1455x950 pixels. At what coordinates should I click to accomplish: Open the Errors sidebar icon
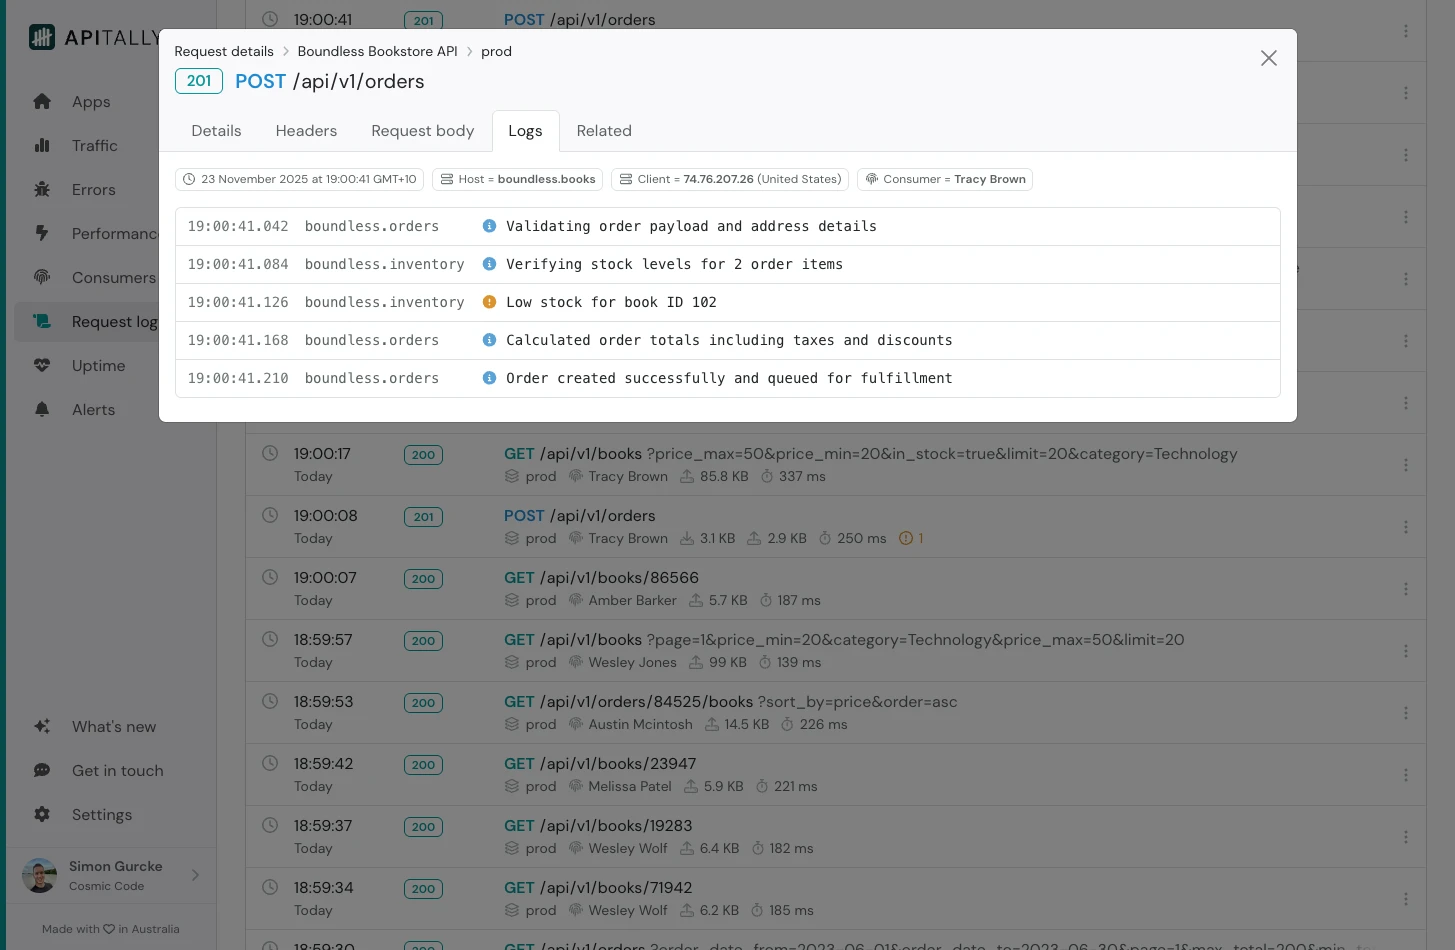[42, 189]
